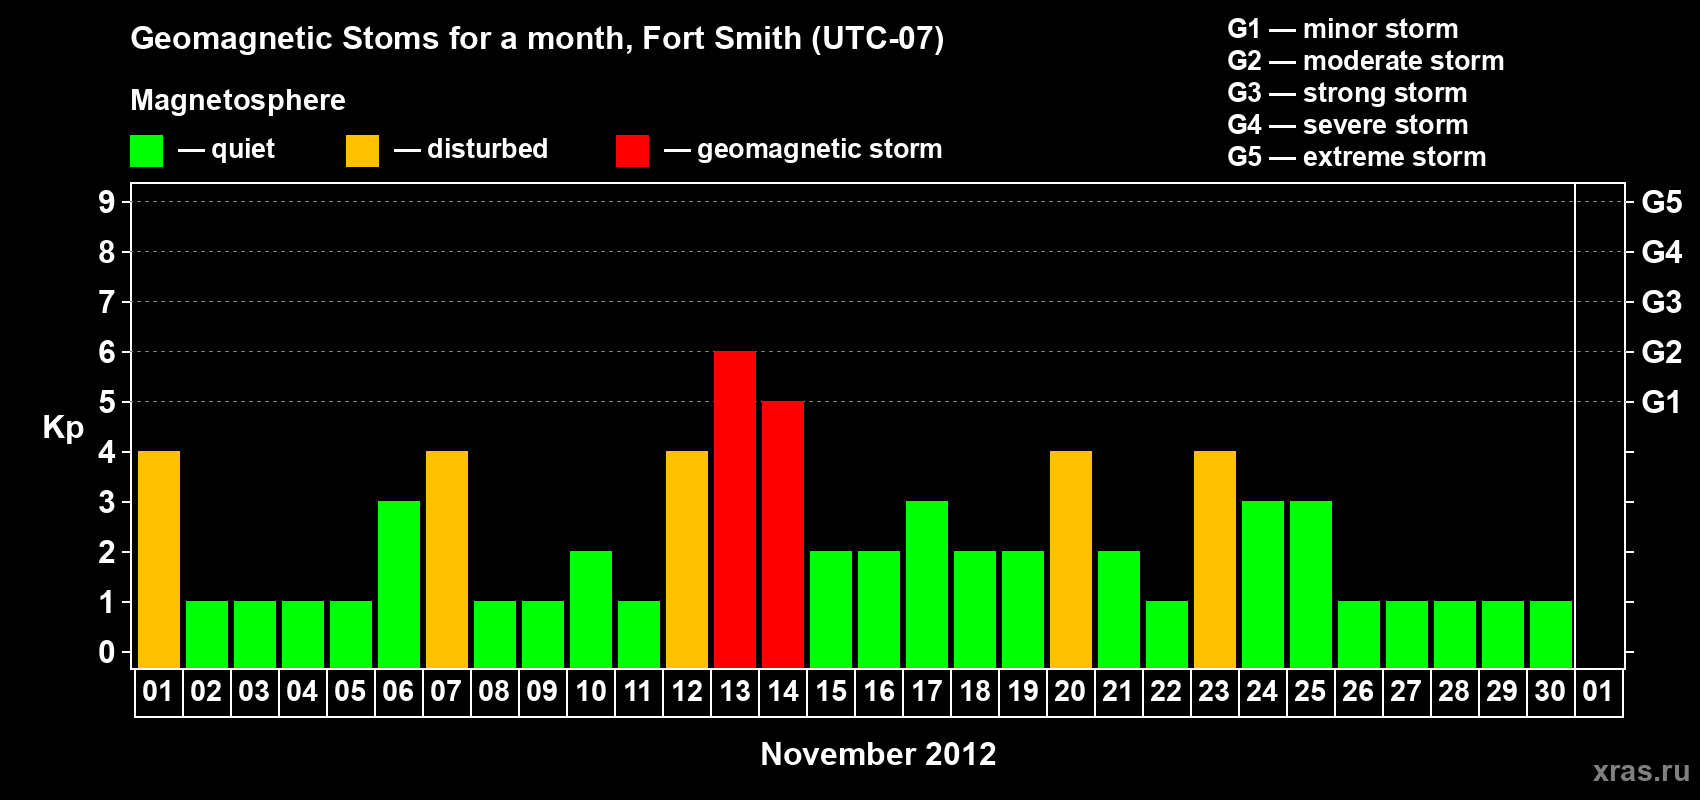1700x800 pixels.
Task: Click the G2 label on right axis
Action: click(x=1662, y=352)
